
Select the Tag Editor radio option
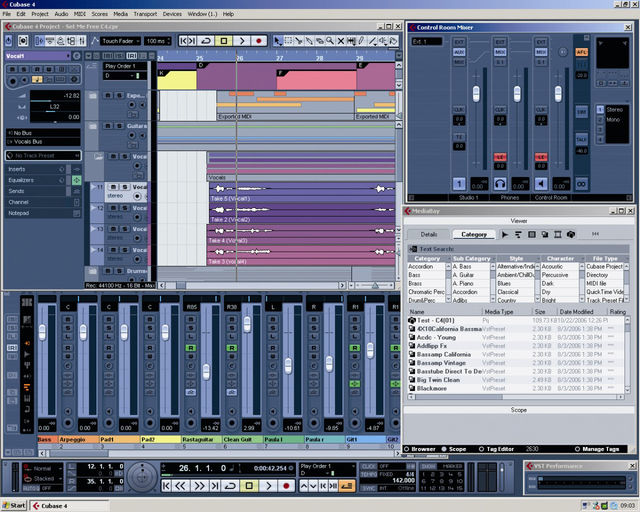point(496,449)
